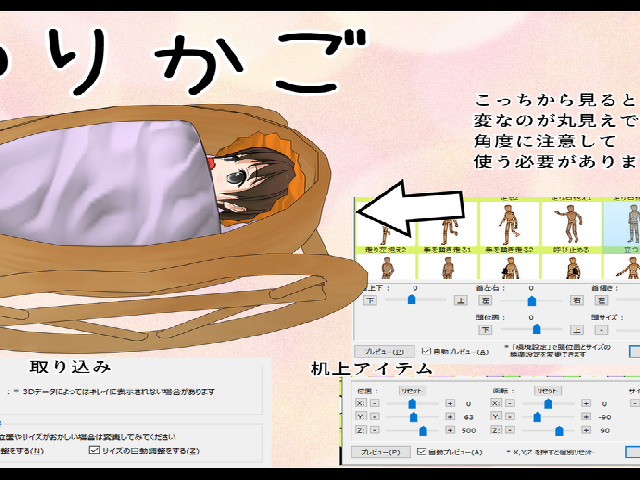
Task: Click the 左 button for 首左右
Action: [x=484, y=299]
